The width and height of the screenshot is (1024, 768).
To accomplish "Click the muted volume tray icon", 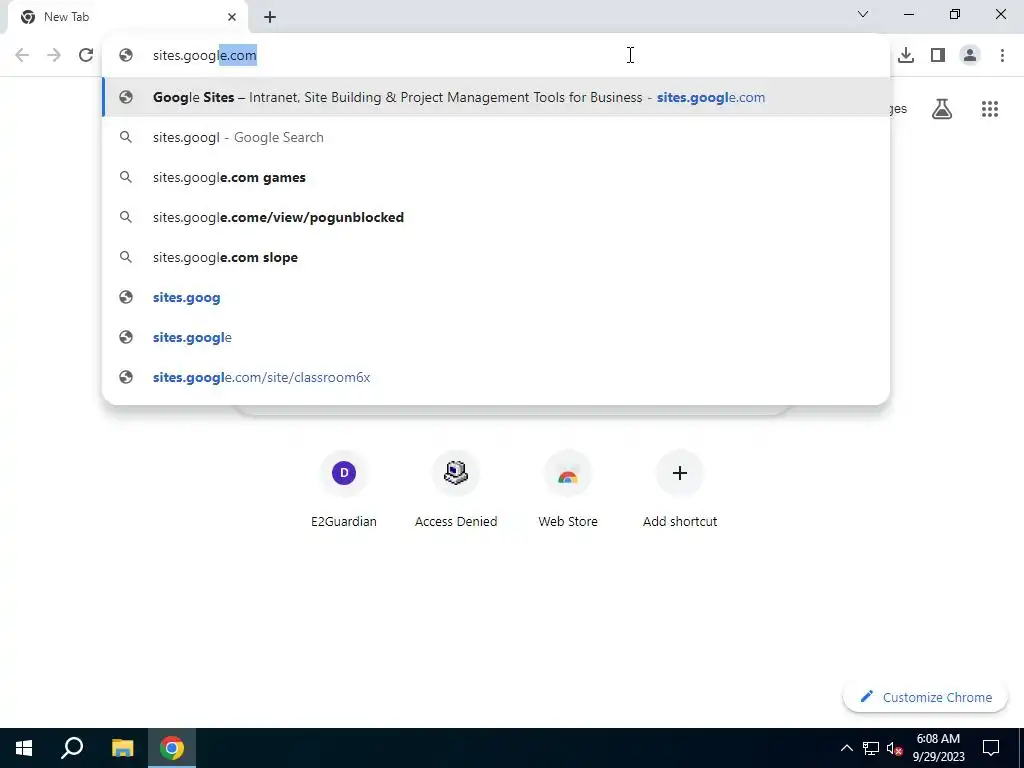I will tap(895, 748).
